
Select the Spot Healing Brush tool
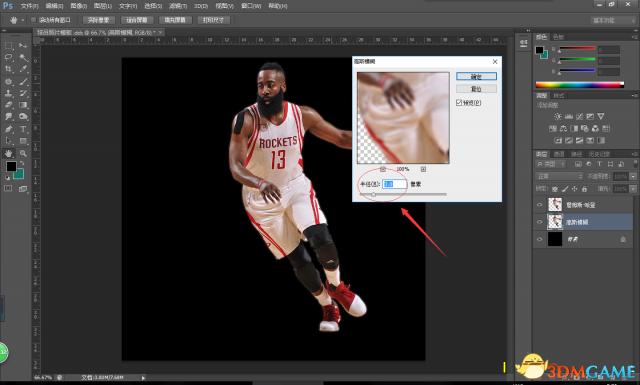(9, 81)
